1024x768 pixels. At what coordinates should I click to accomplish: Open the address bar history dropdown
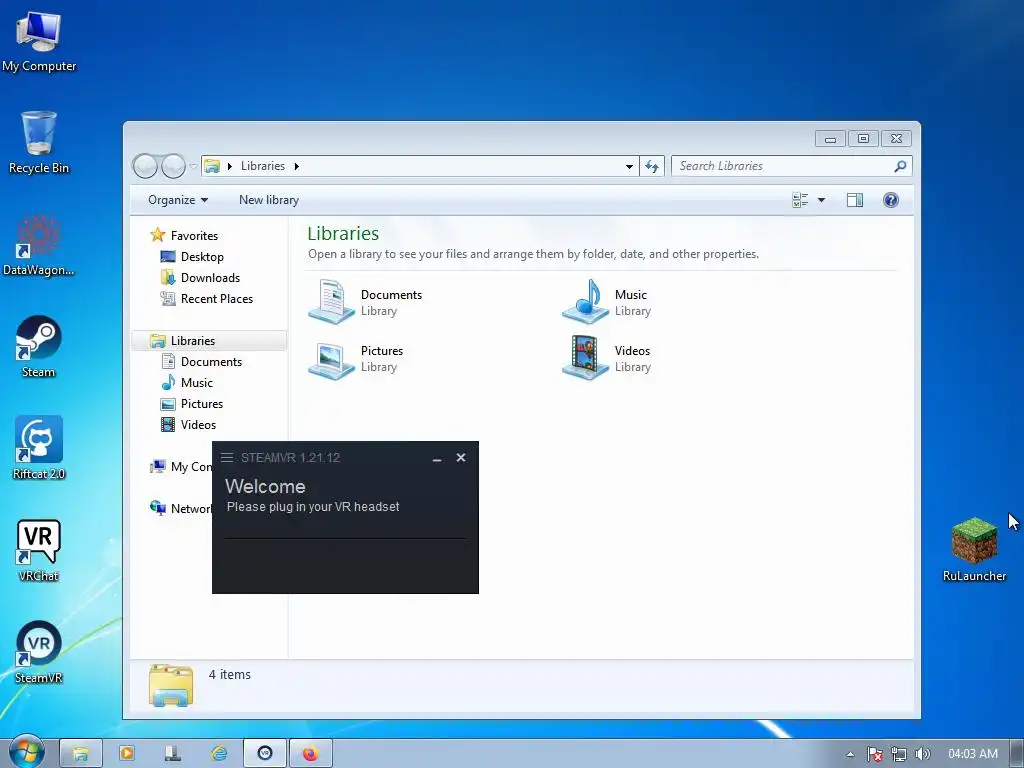pyautogui.click(x=629, y=166)
